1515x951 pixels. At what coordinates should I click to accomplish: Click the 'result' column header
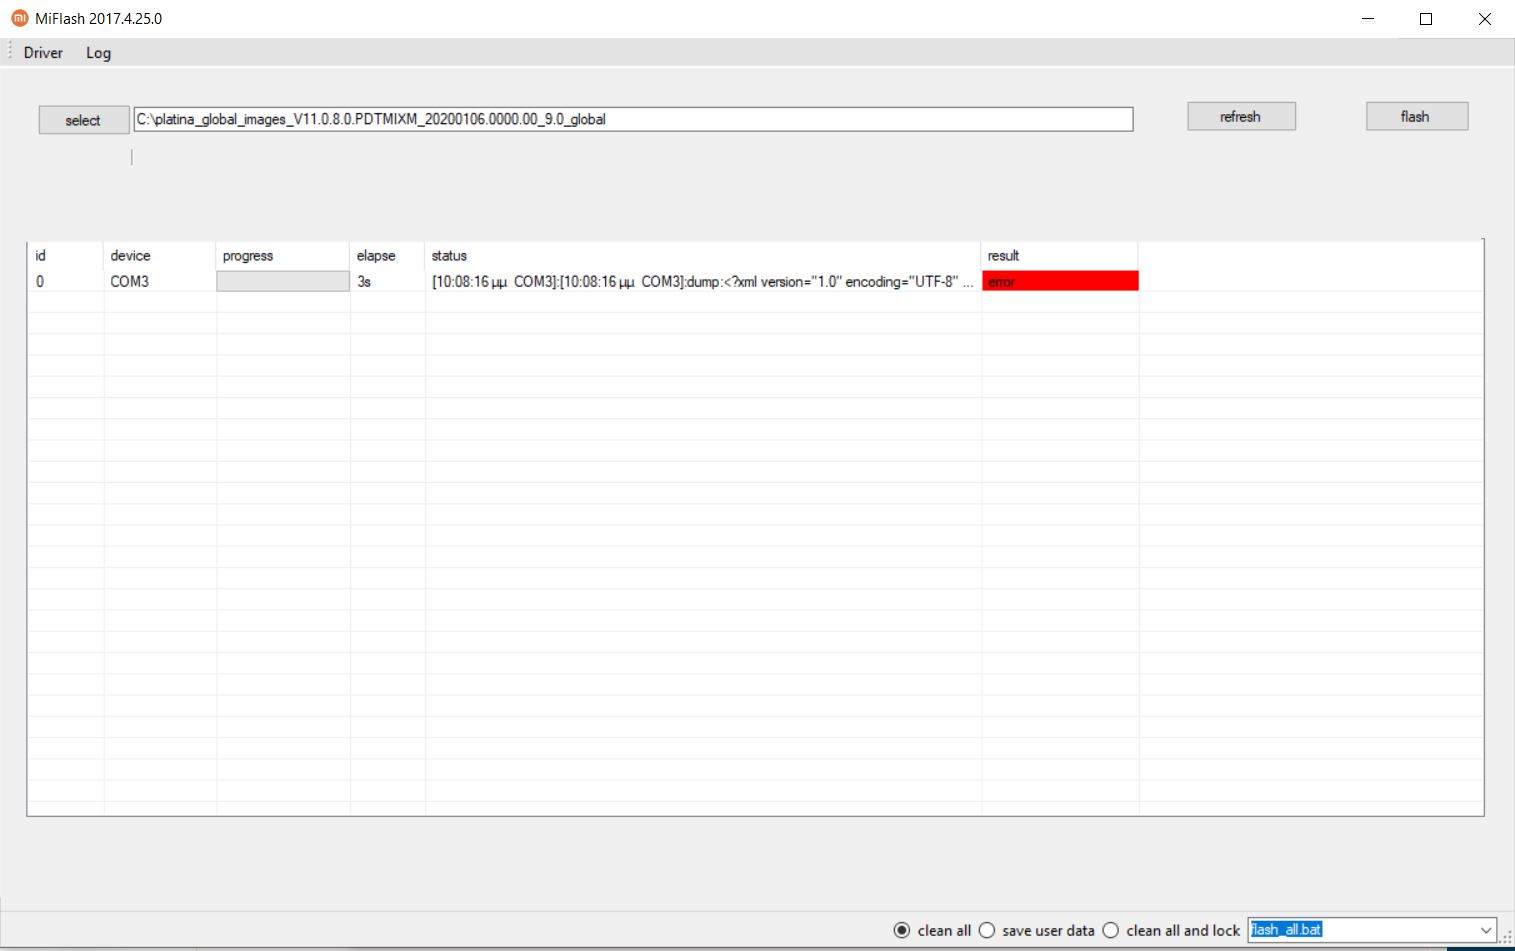pos(1060,256)
